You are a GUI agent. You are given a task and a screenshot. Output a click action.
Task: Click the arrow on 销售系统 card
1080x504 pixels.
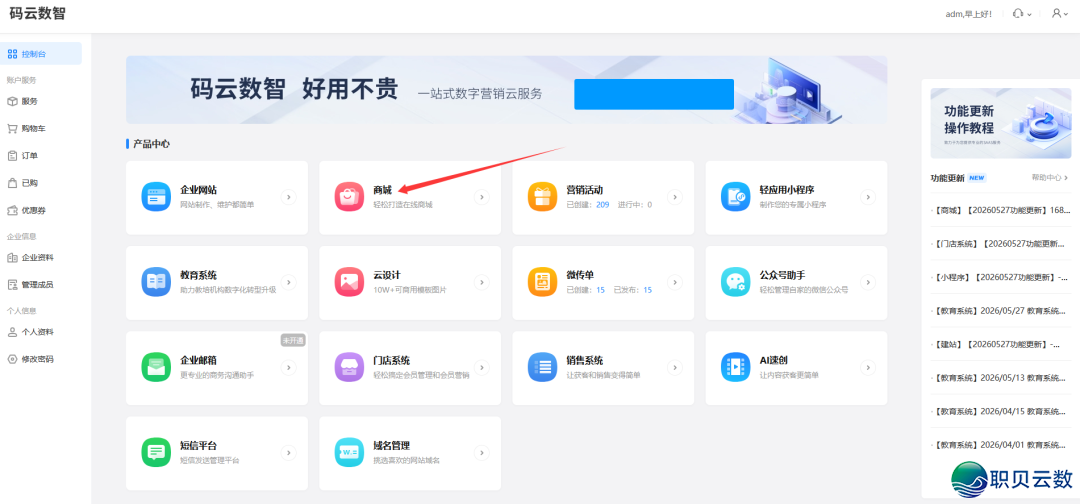(675, 368)
